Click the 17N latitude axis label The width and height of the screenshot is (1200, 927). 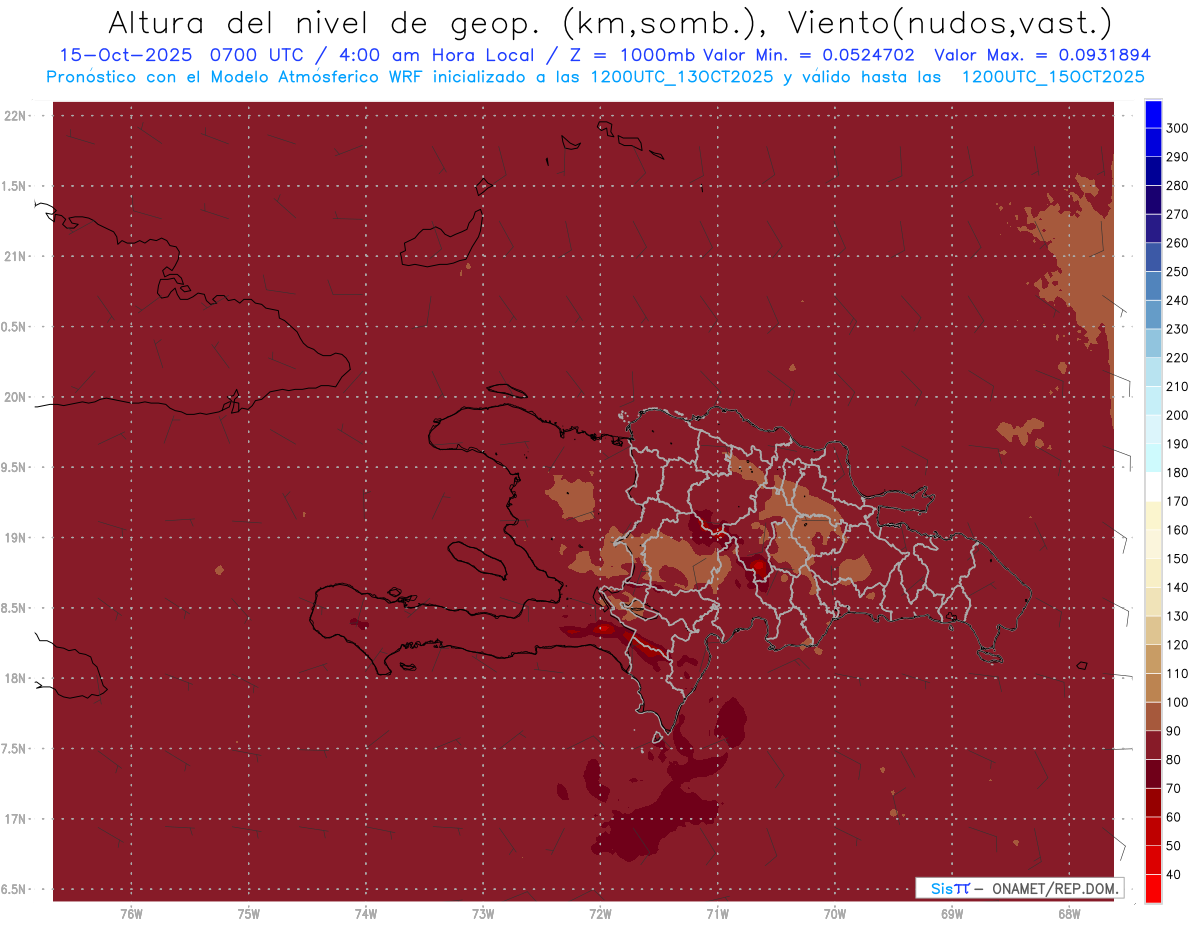click(18, 819)
